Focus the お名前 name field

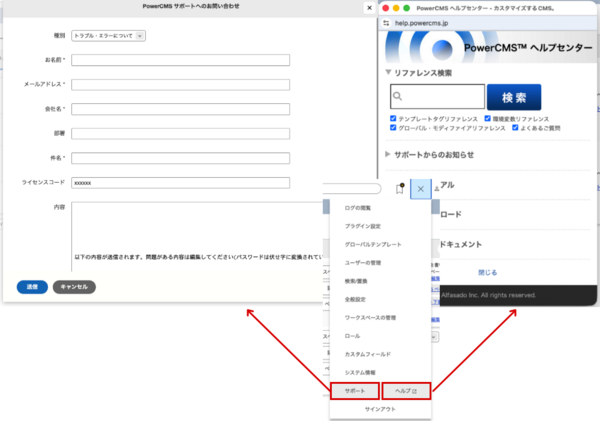point(180,60)
